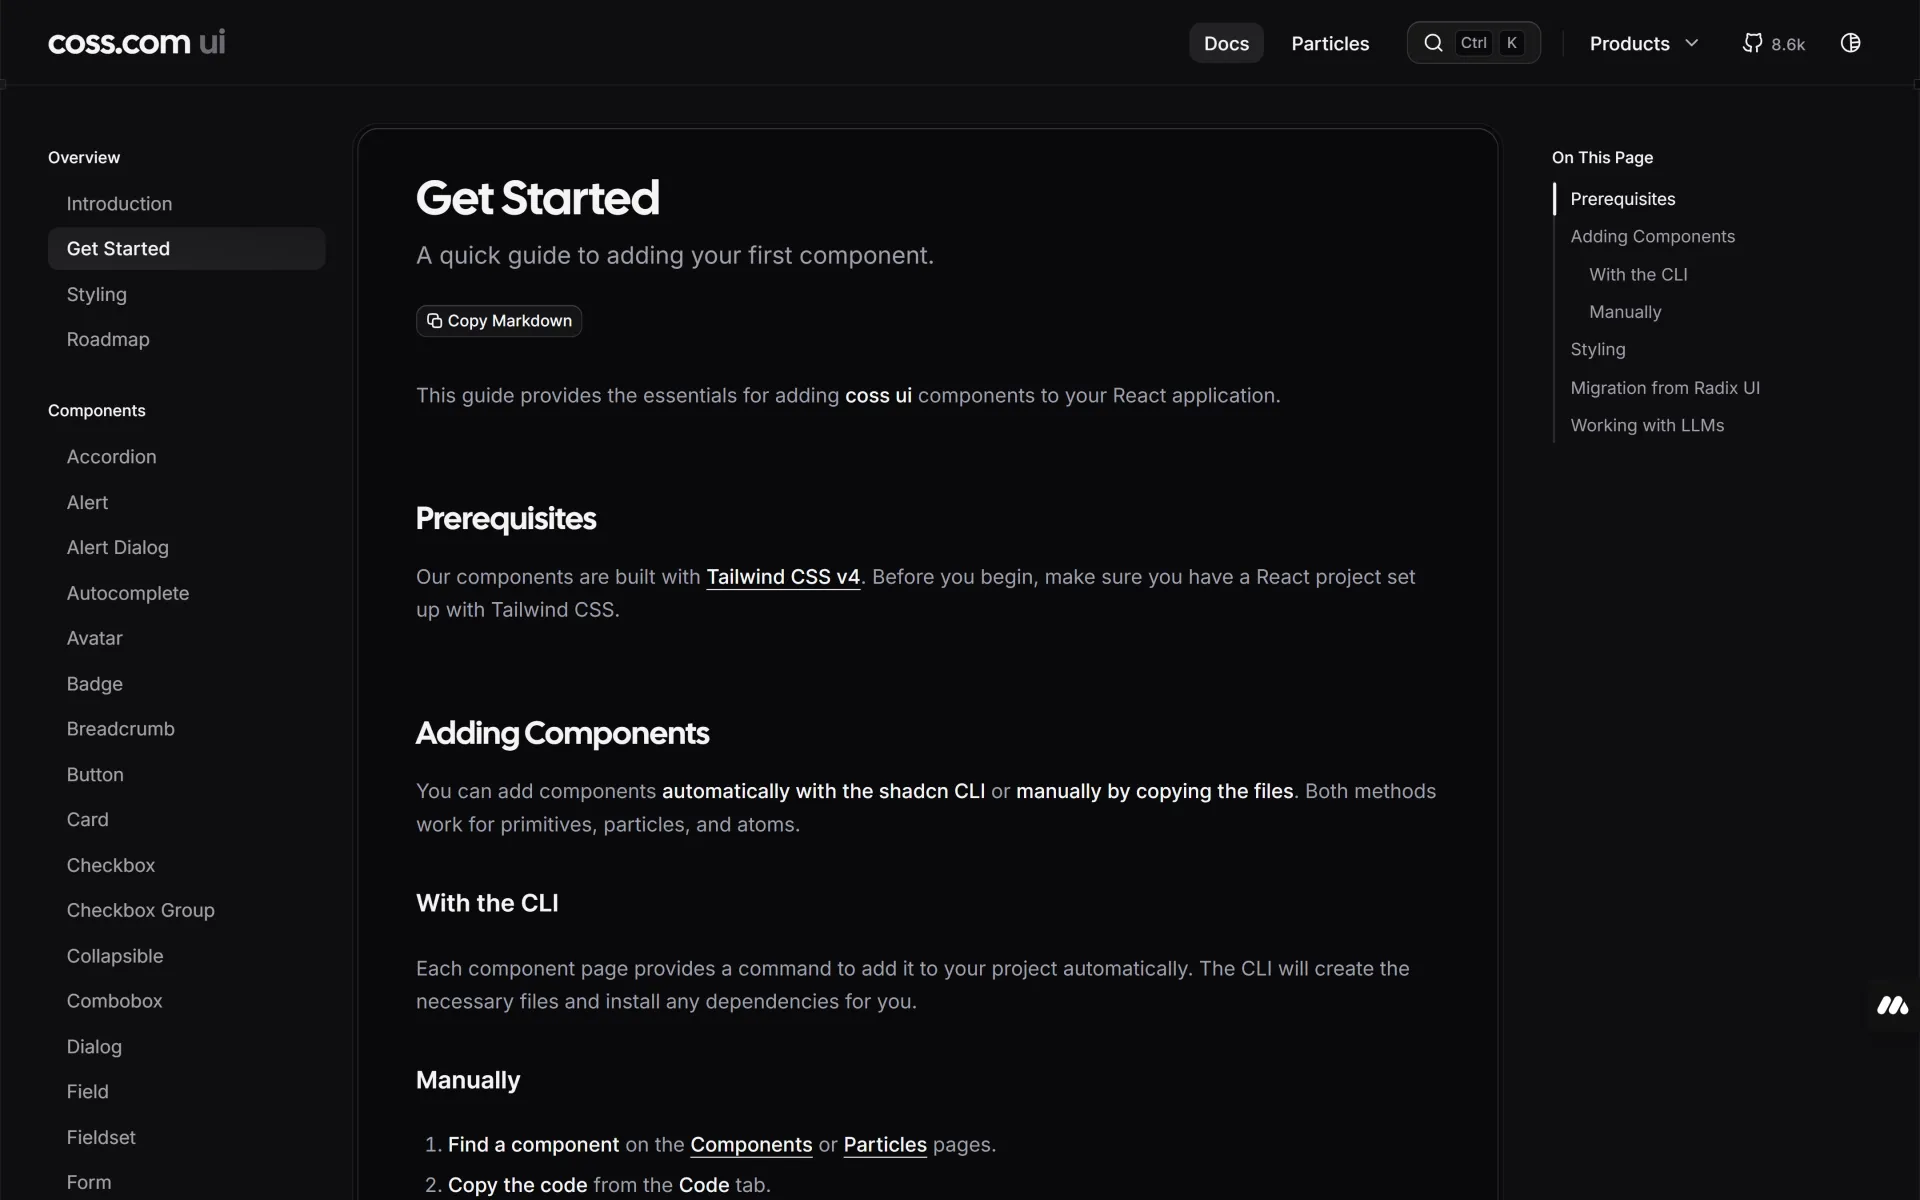Click the coss.com ui logo

tap(137, 43)
